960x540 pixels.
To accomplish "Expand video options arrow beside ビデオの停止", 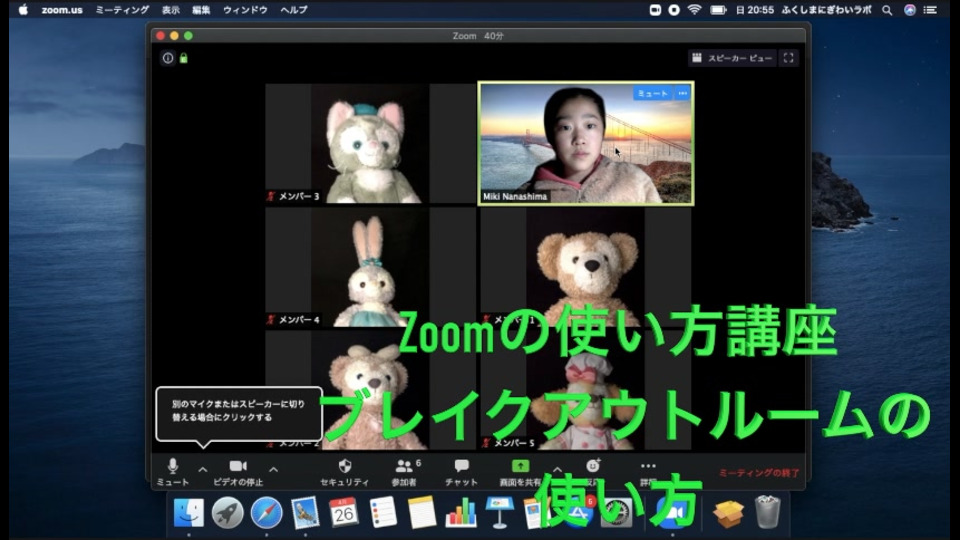I will point(274,470).
